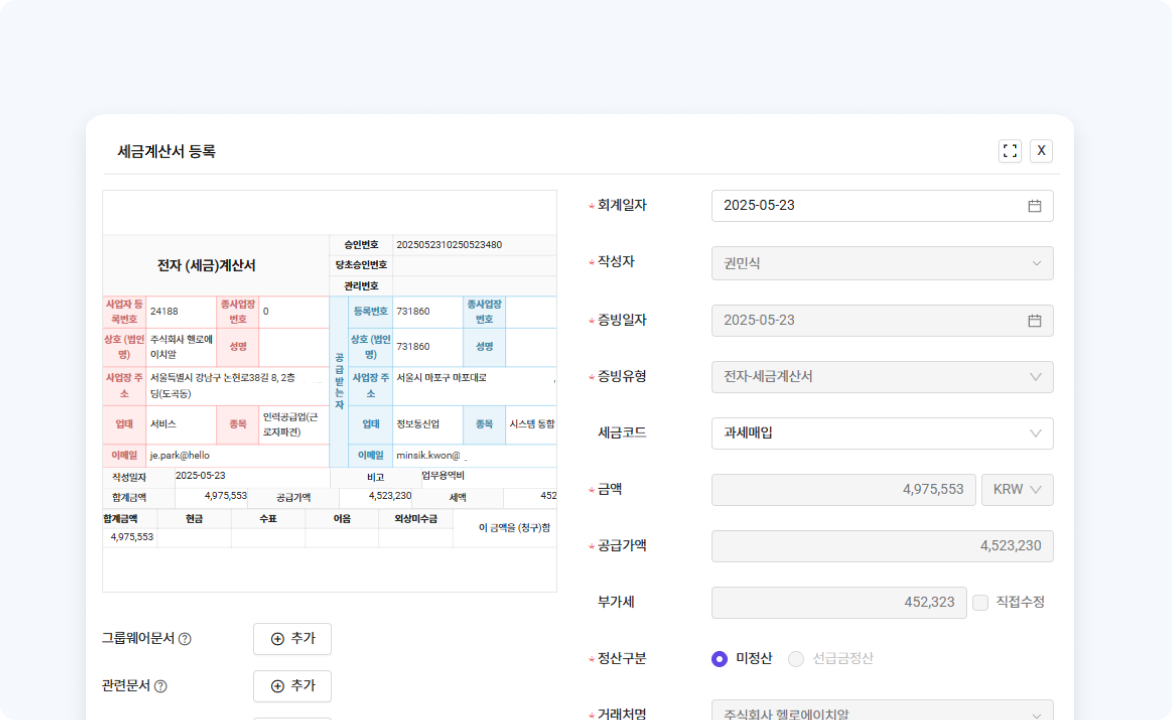Add a 그룹웨어문서 with 추가 button
The width and height of the screenshot is (1172, 720).
292,639
